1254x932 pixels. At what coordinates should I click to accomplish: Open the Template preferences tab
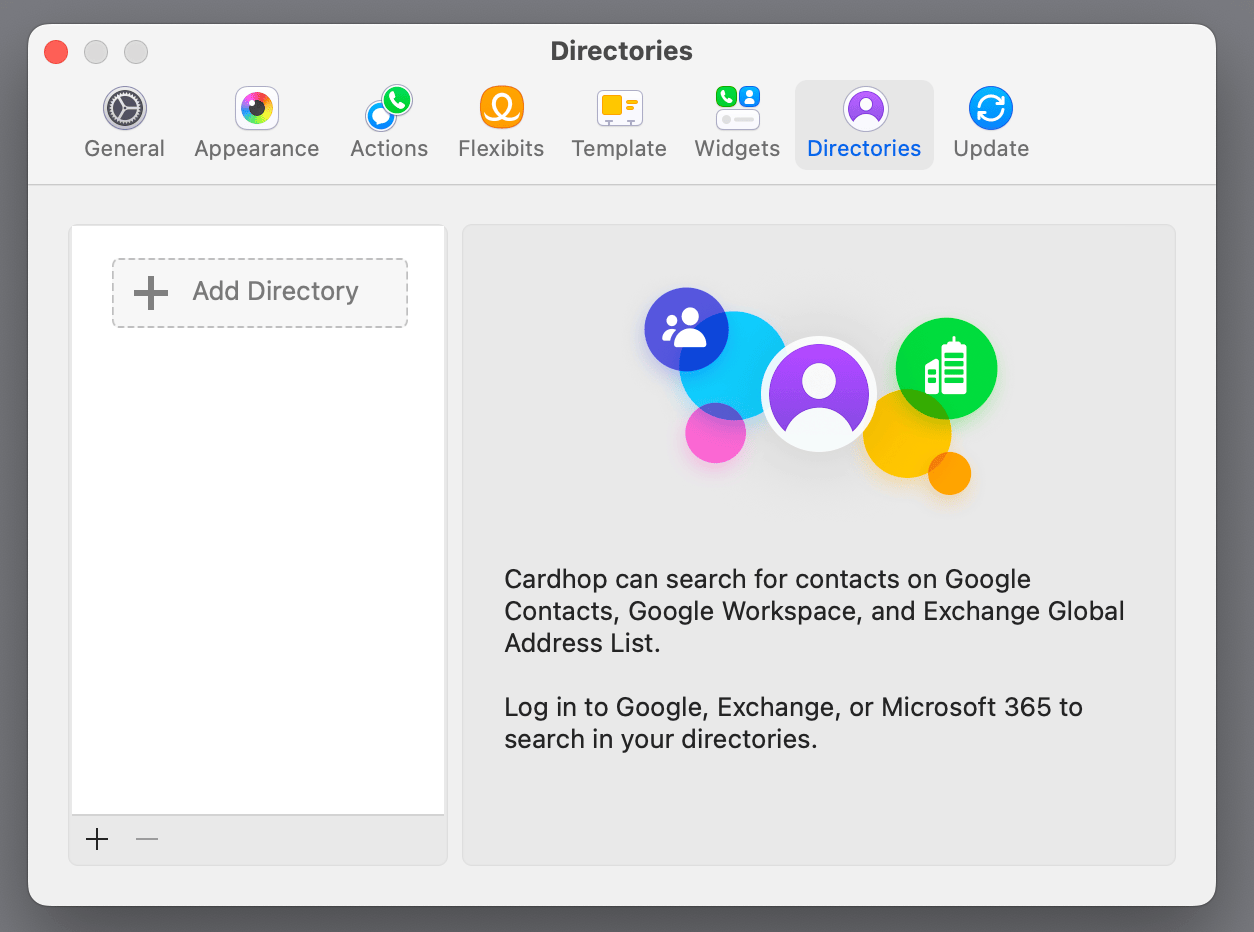click(x=619, y=125)
